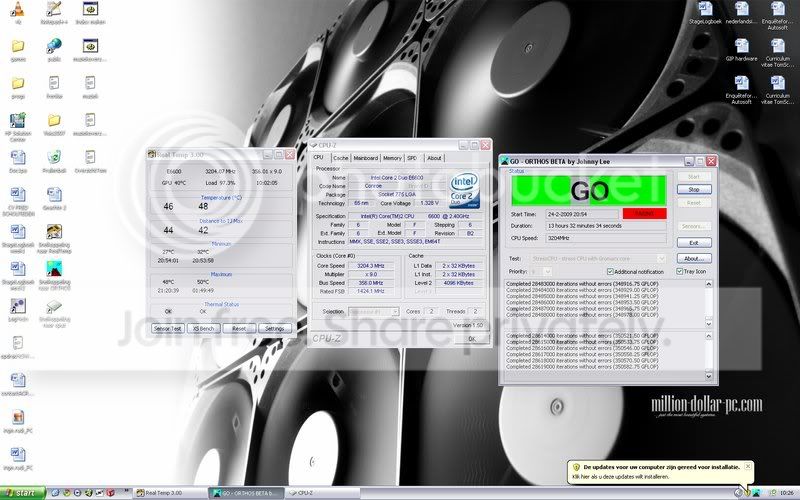Click the ORTHOS tray icon in taskbar
Screen dimensions: 800x500
756,493
